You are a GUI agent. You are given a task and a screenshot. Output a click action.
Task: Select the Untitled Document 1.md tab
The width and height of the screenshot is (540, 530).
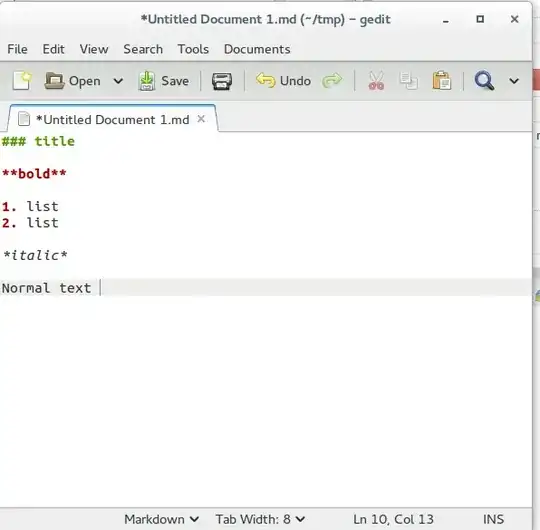point(113,120)
